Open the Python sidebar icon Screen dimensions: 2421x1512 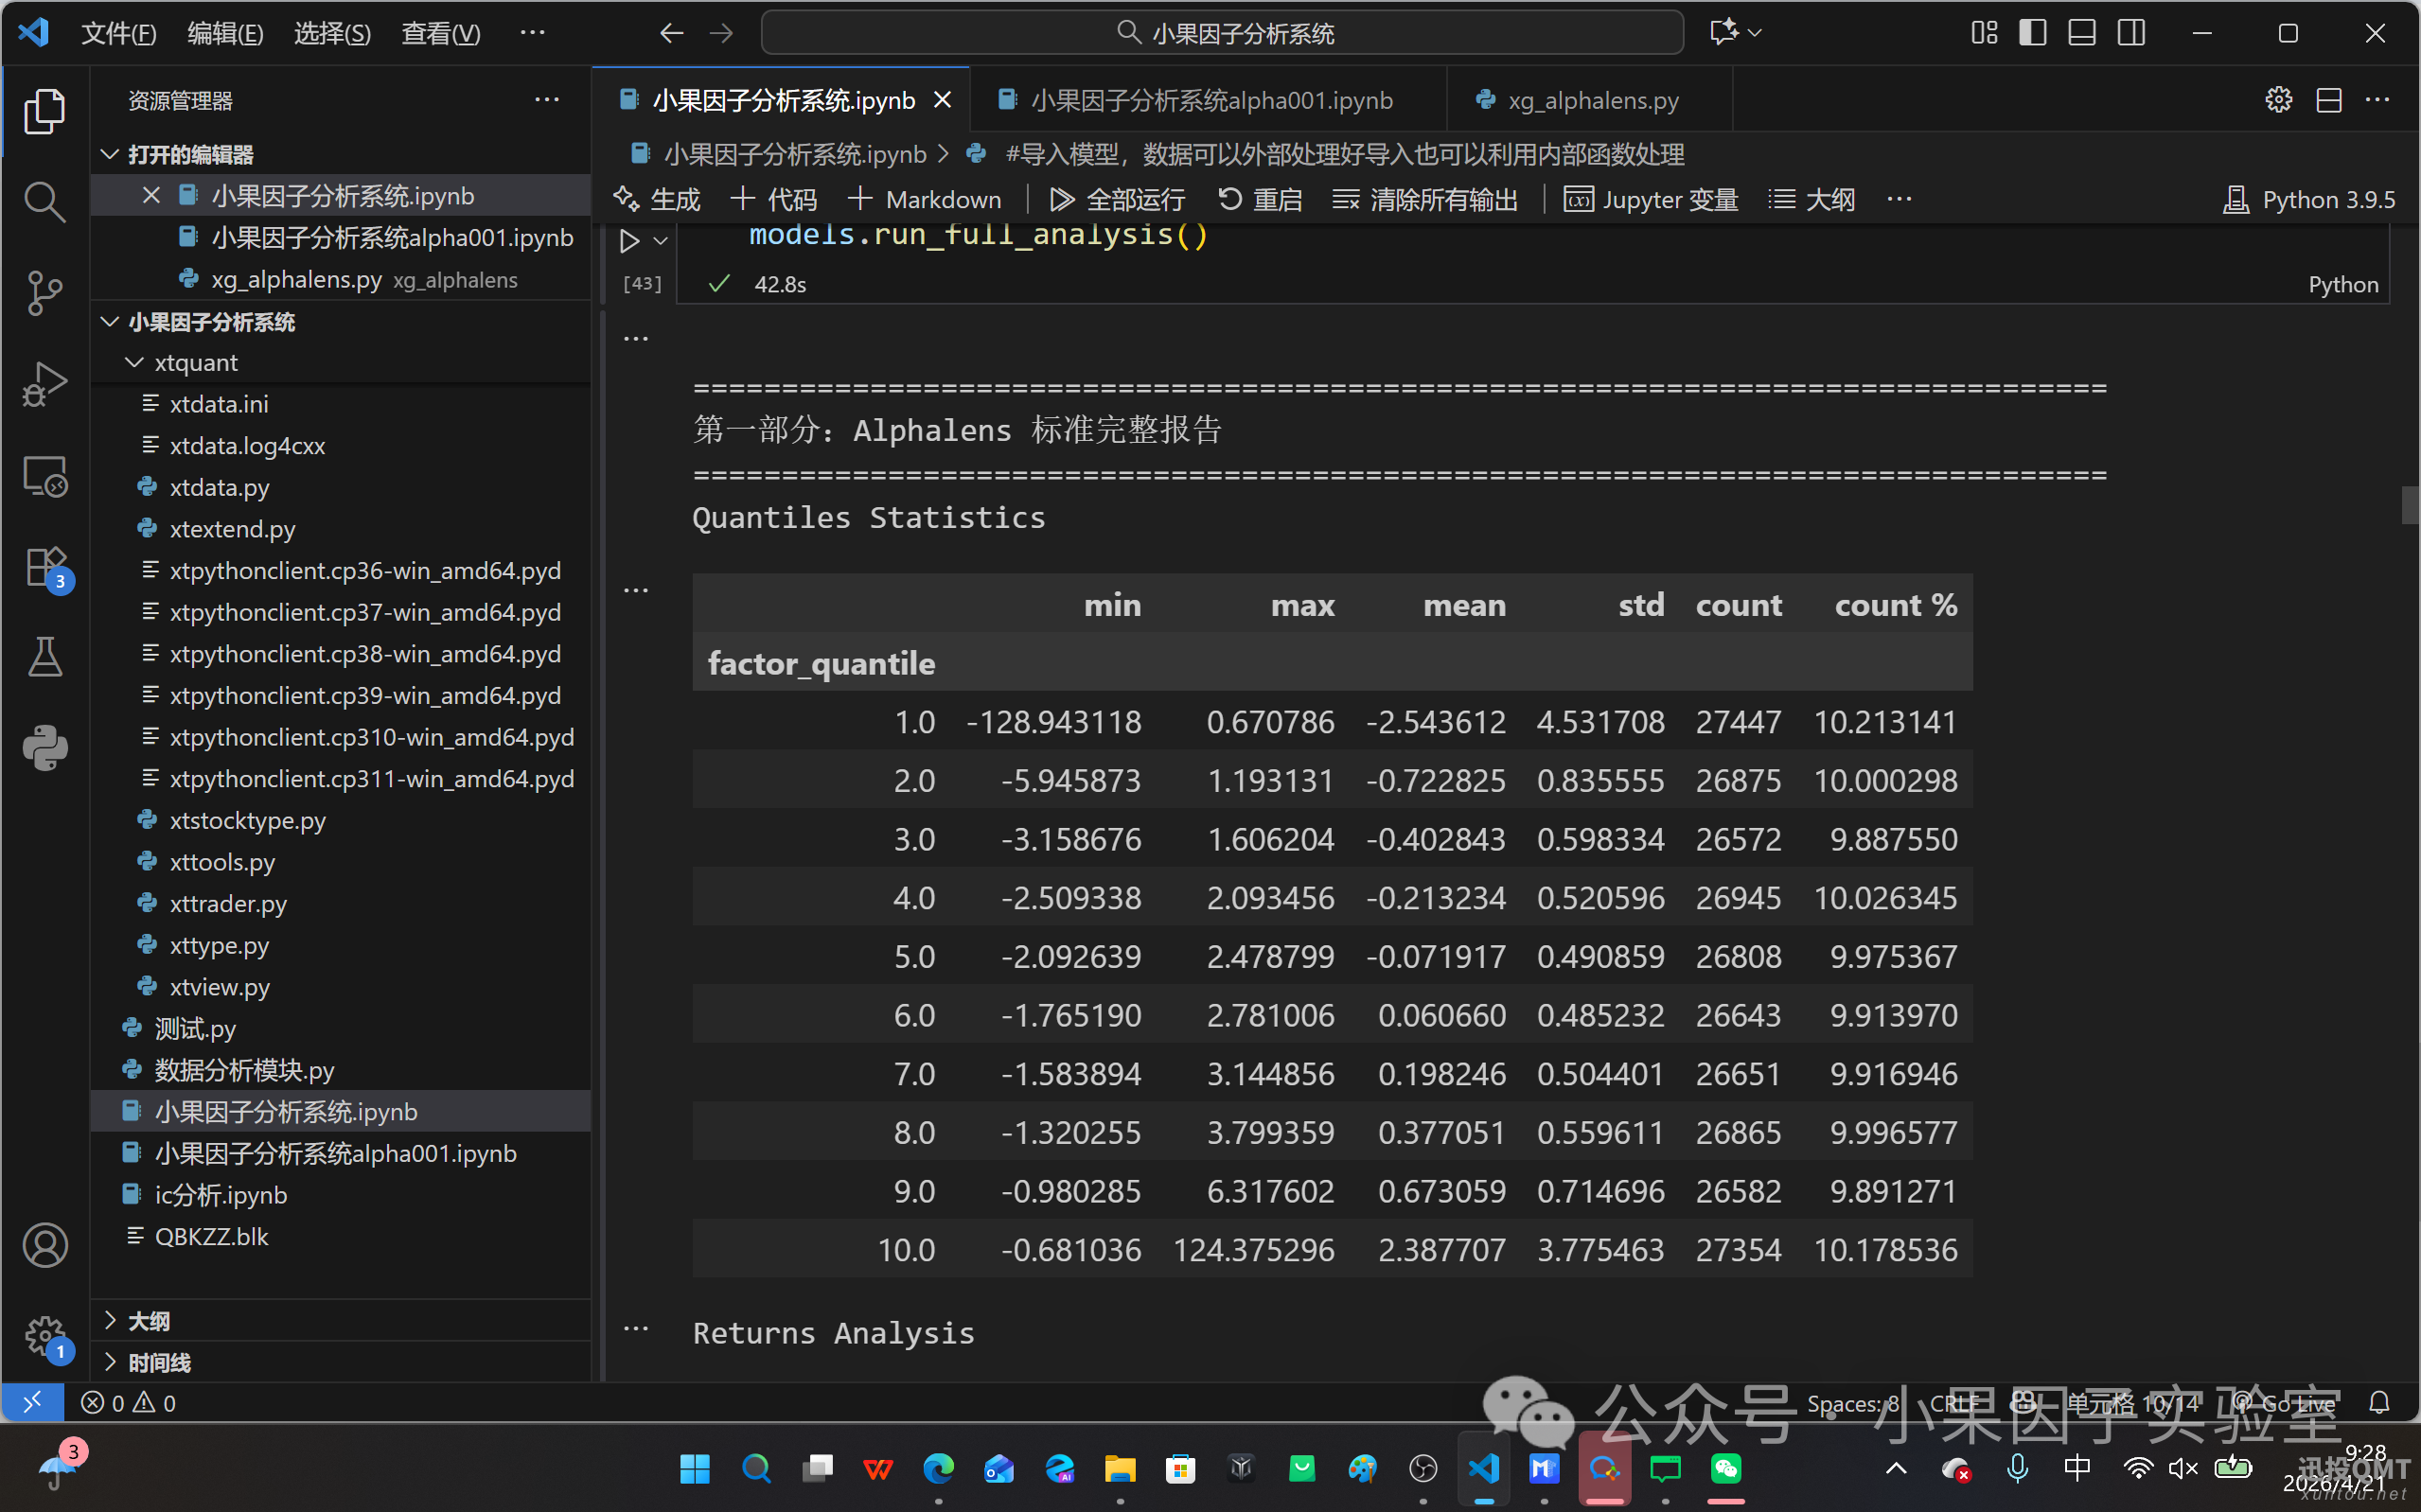pyautogui.click(x=44, y=748)
